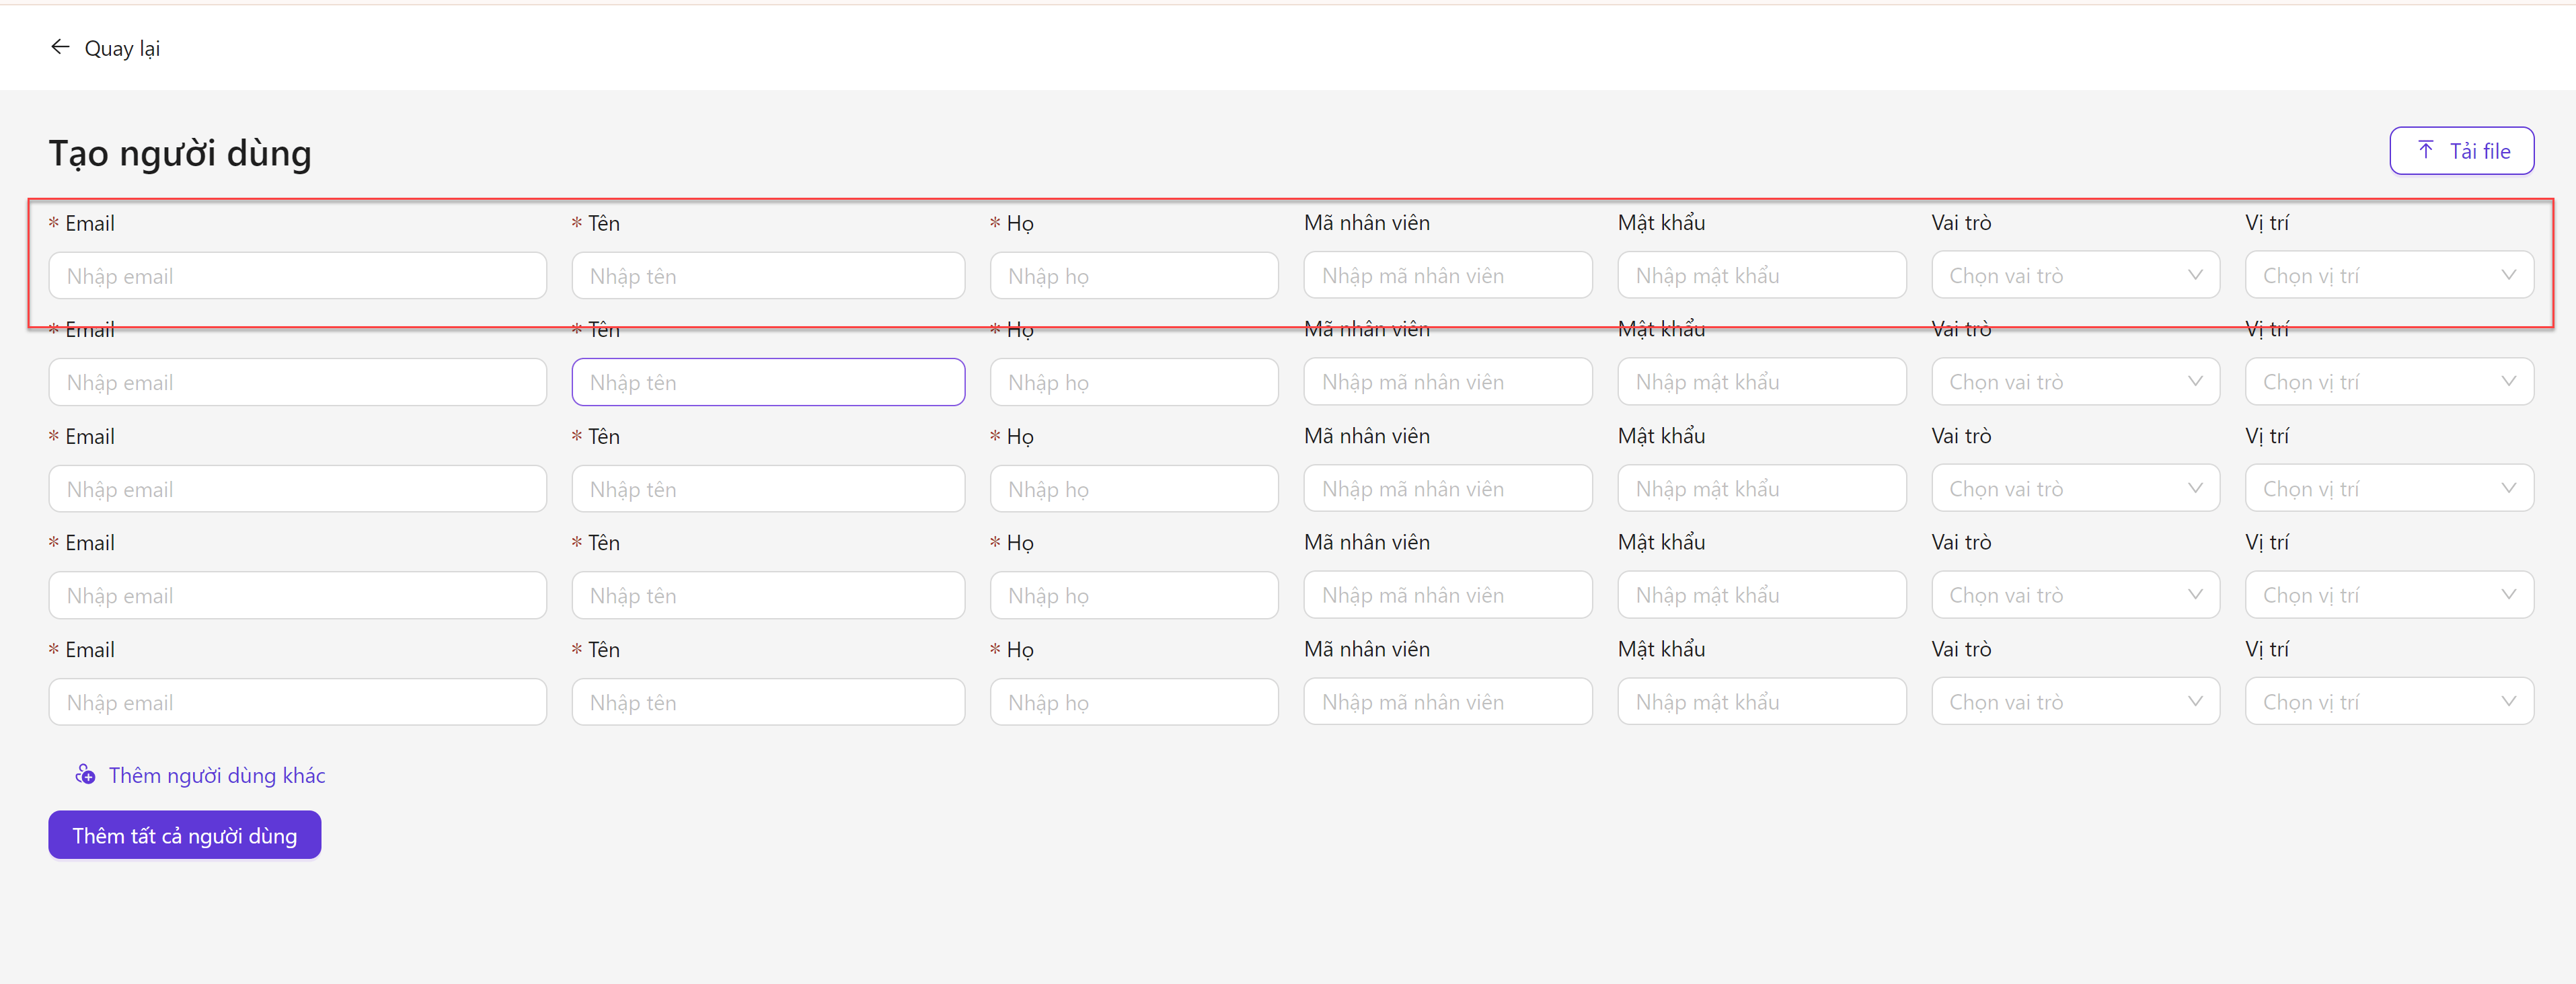2576x984 pixels.
Task: Open fifth row Chọn vai trò dropdown
Action: 2075,701
